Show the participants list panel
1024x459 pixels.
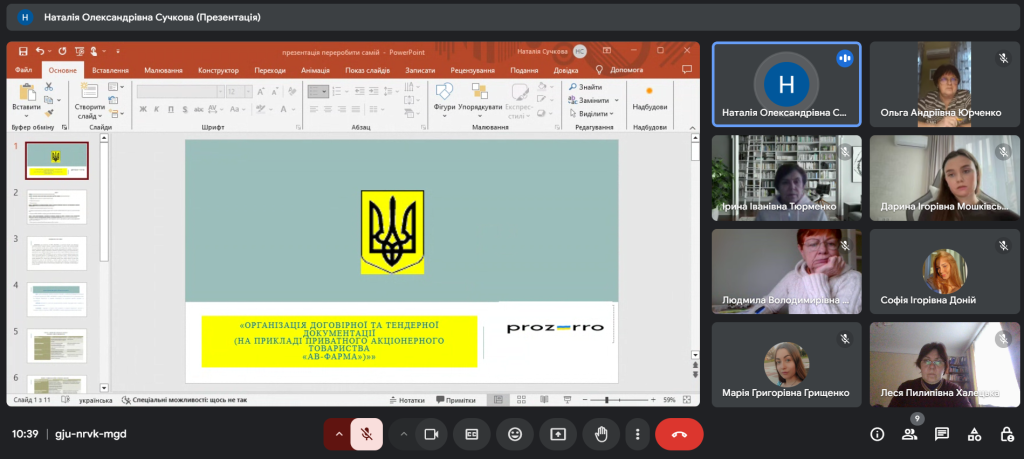point(909,434)
